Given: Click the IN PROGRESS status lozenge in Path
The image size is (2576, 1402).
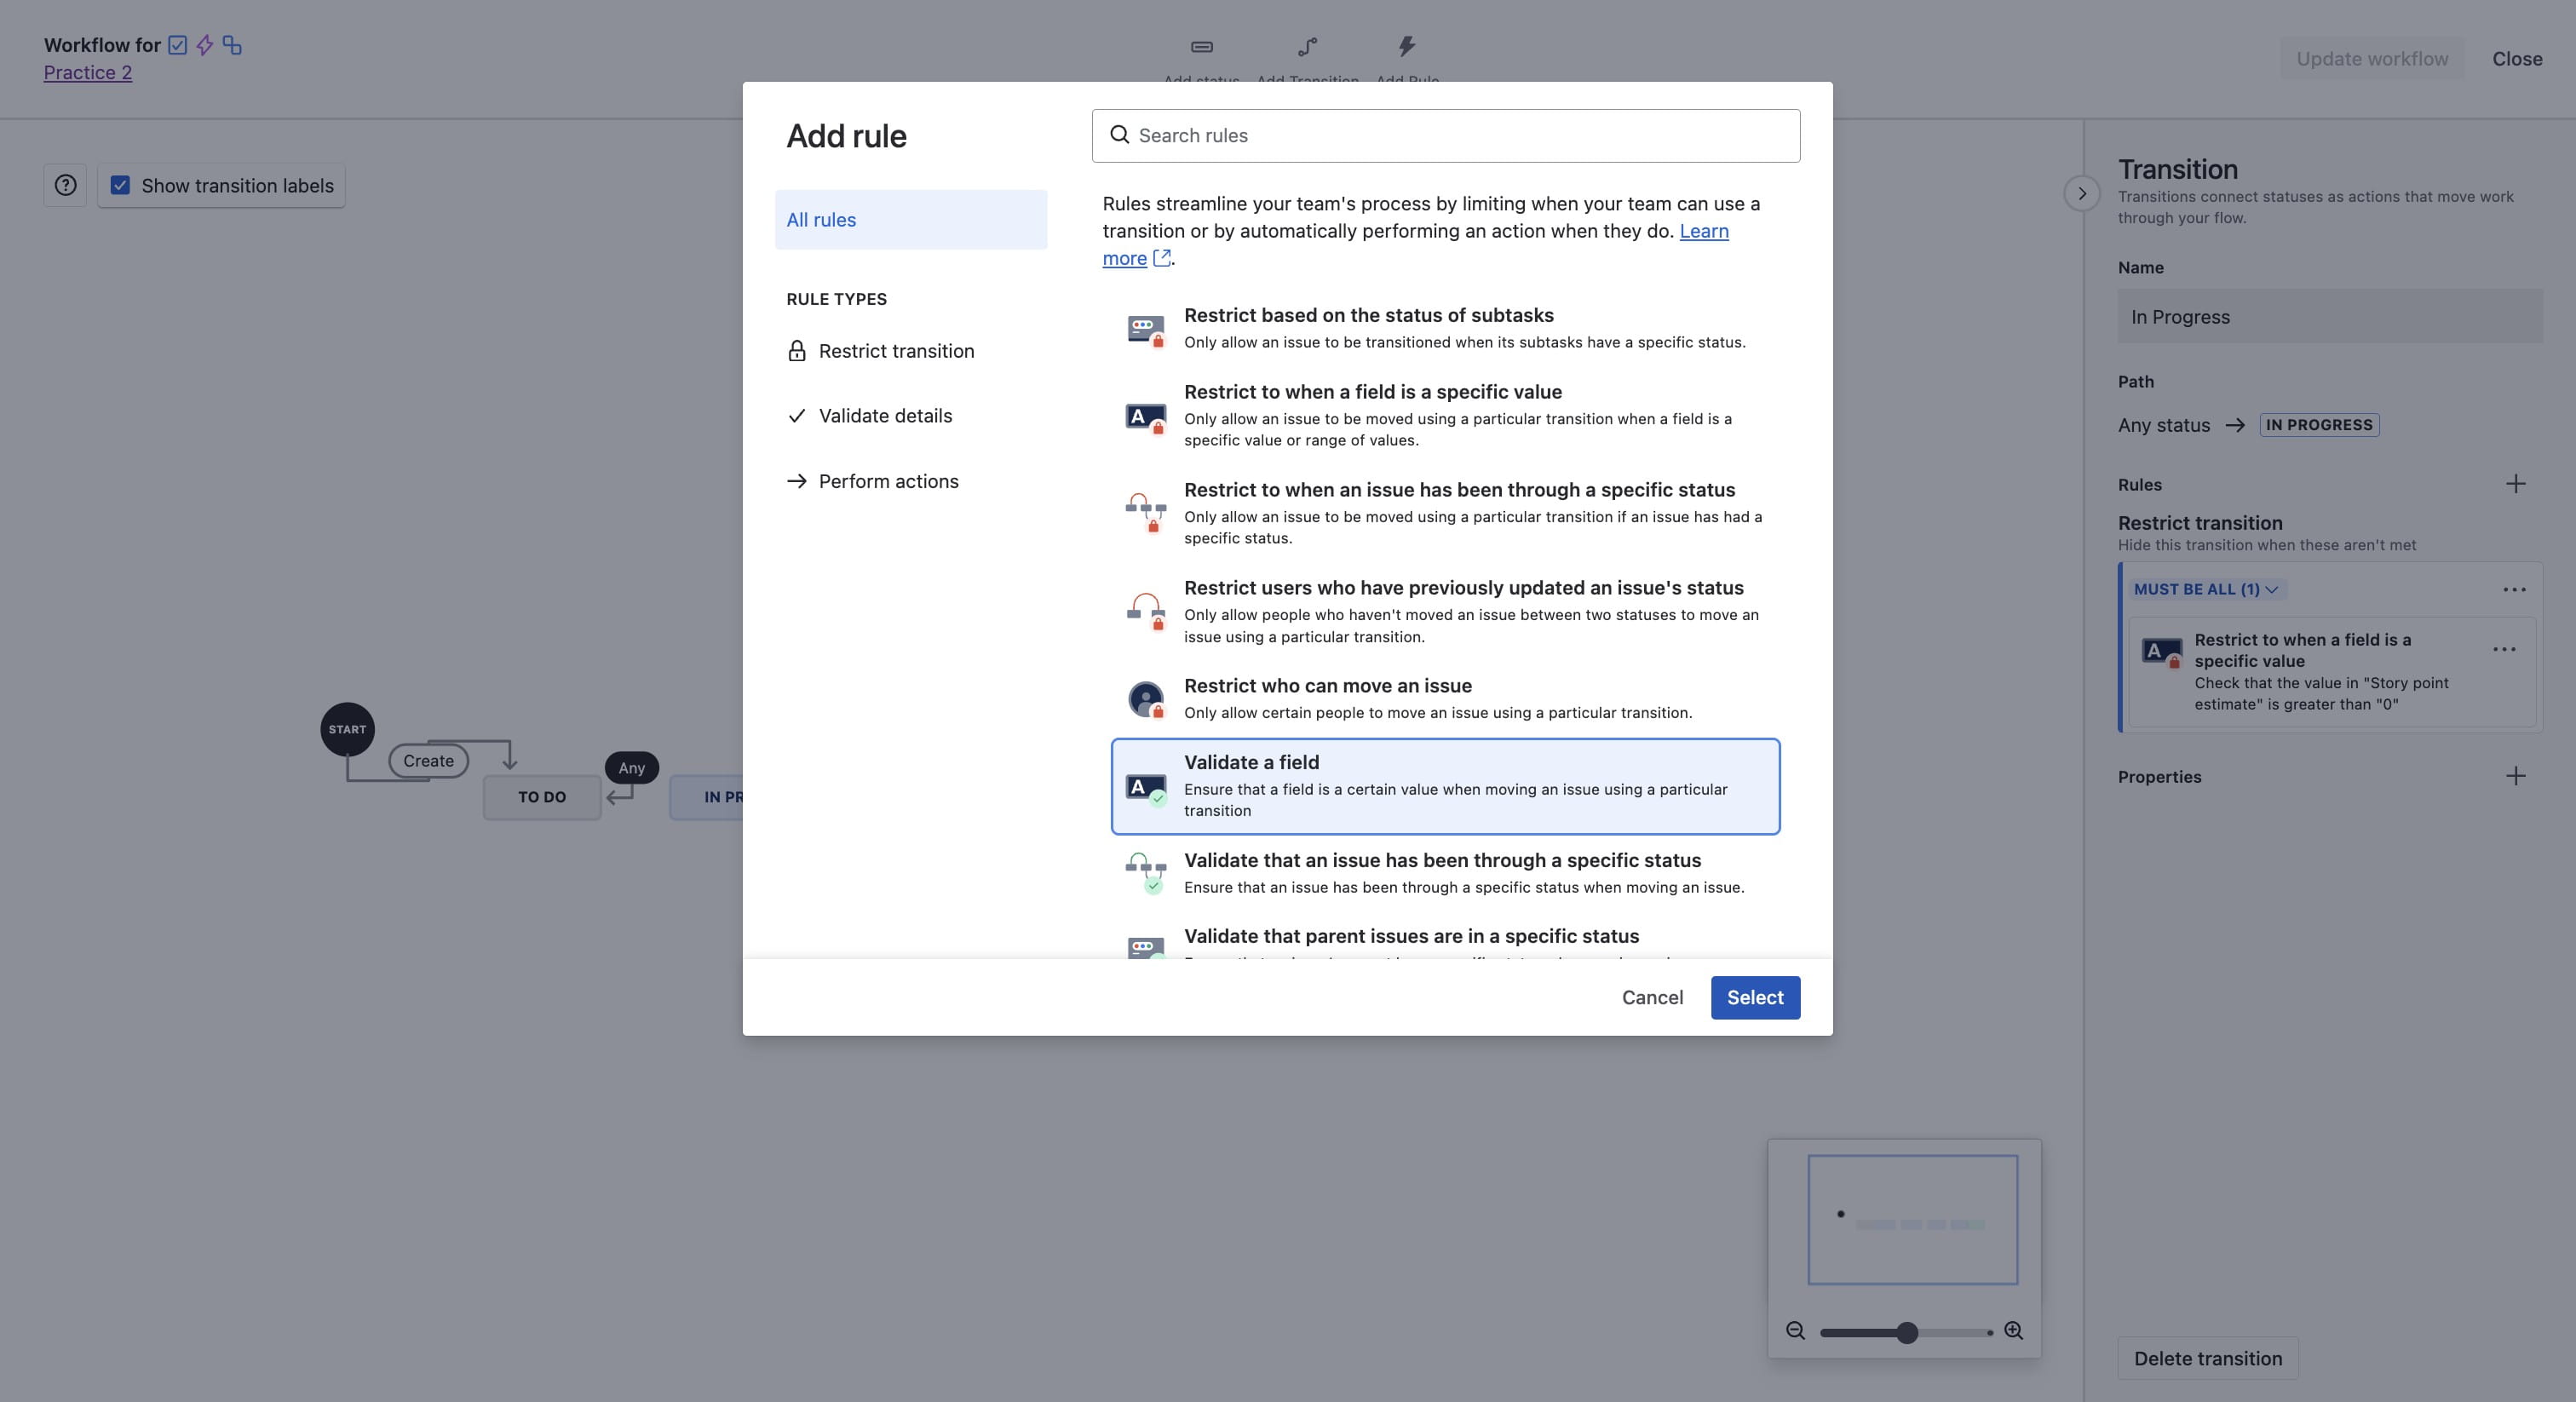Looking at the screenshot, I should coord(2319,425).
